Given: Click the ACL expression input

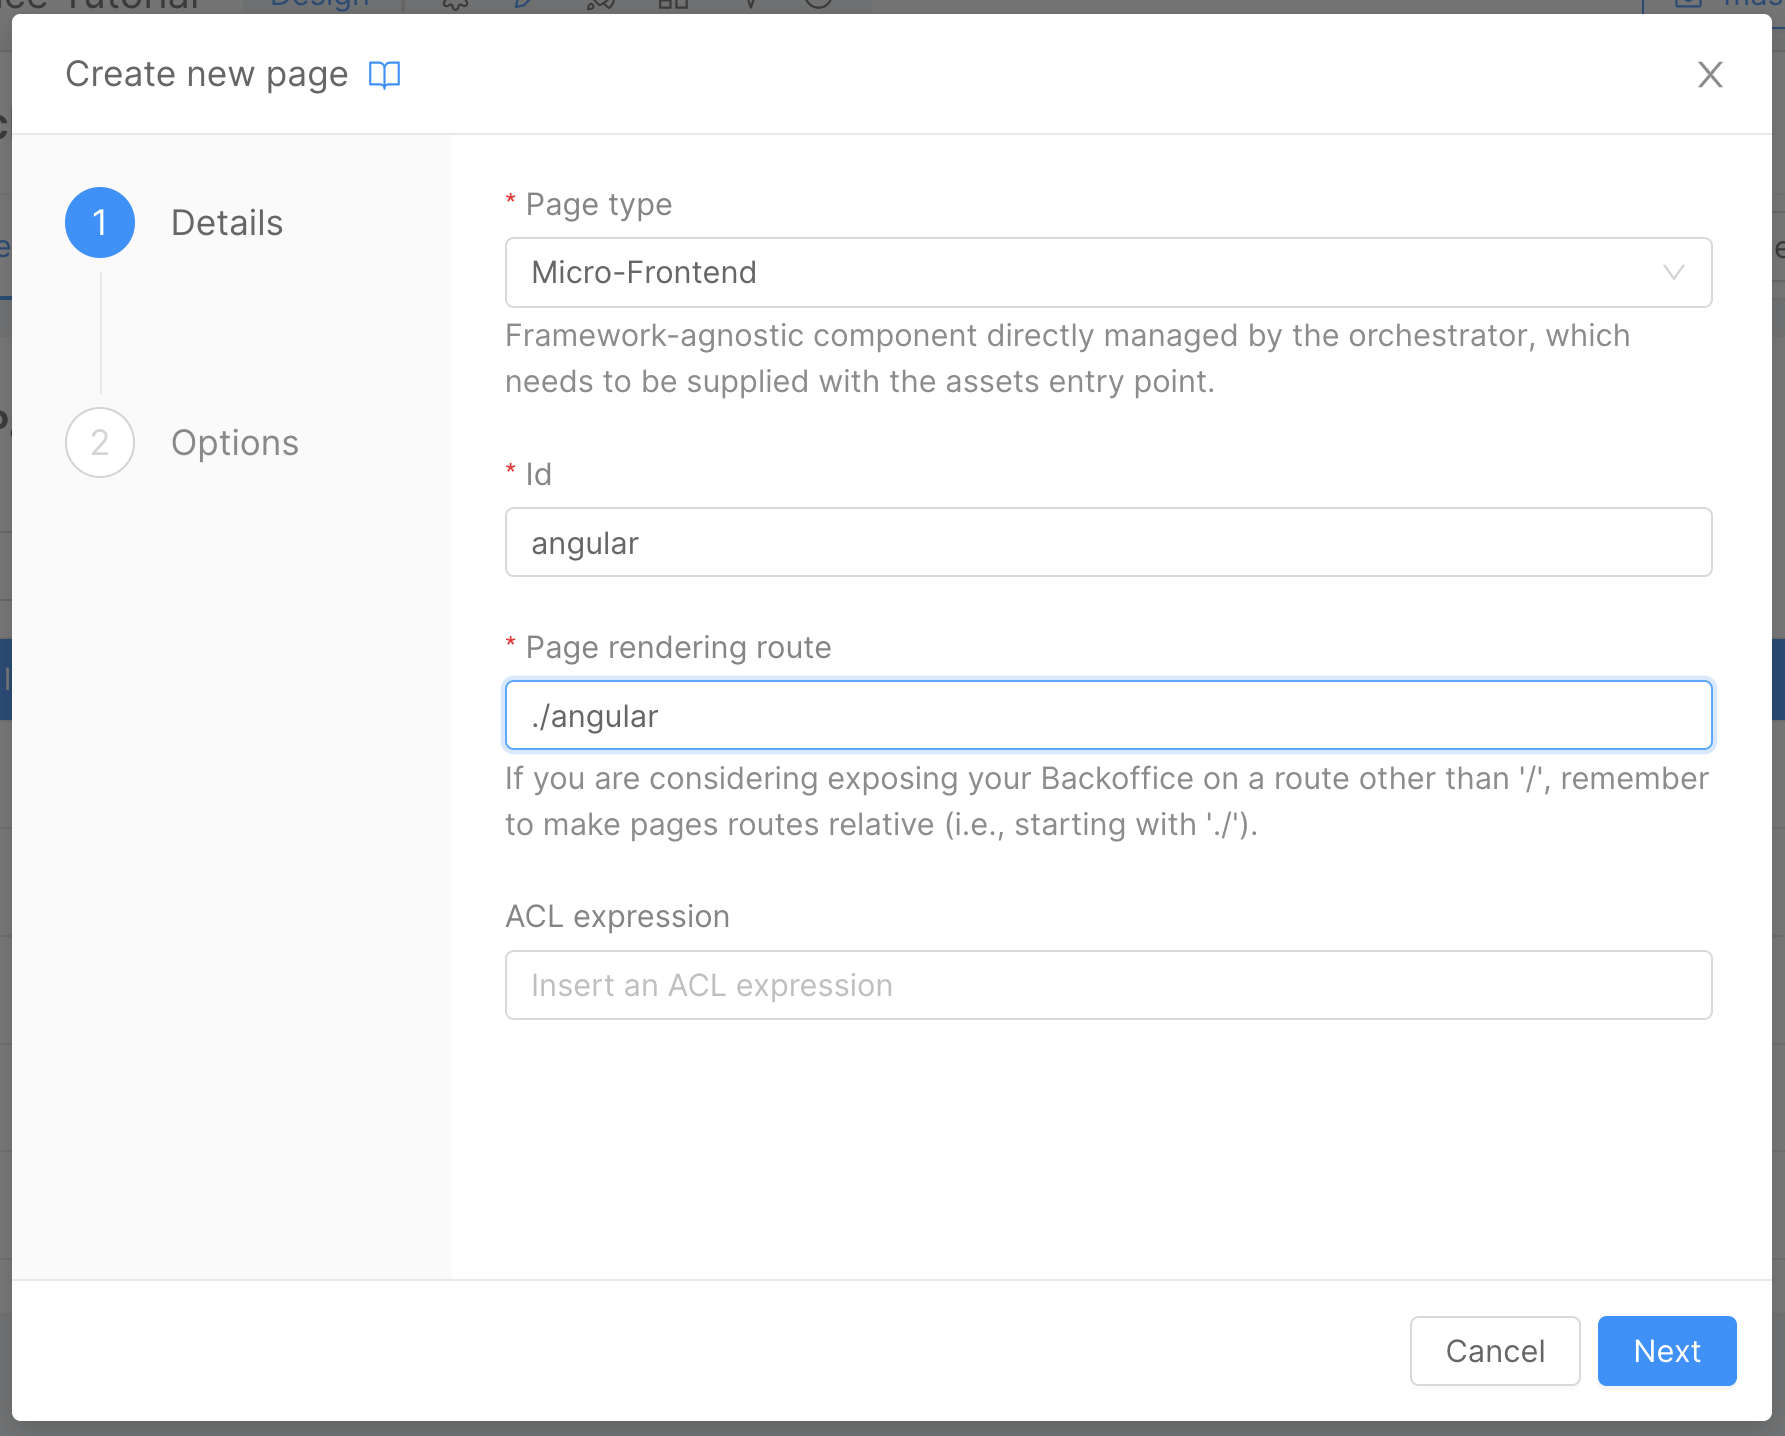Looking at the screenshot, I should (x=1108, y=984).
